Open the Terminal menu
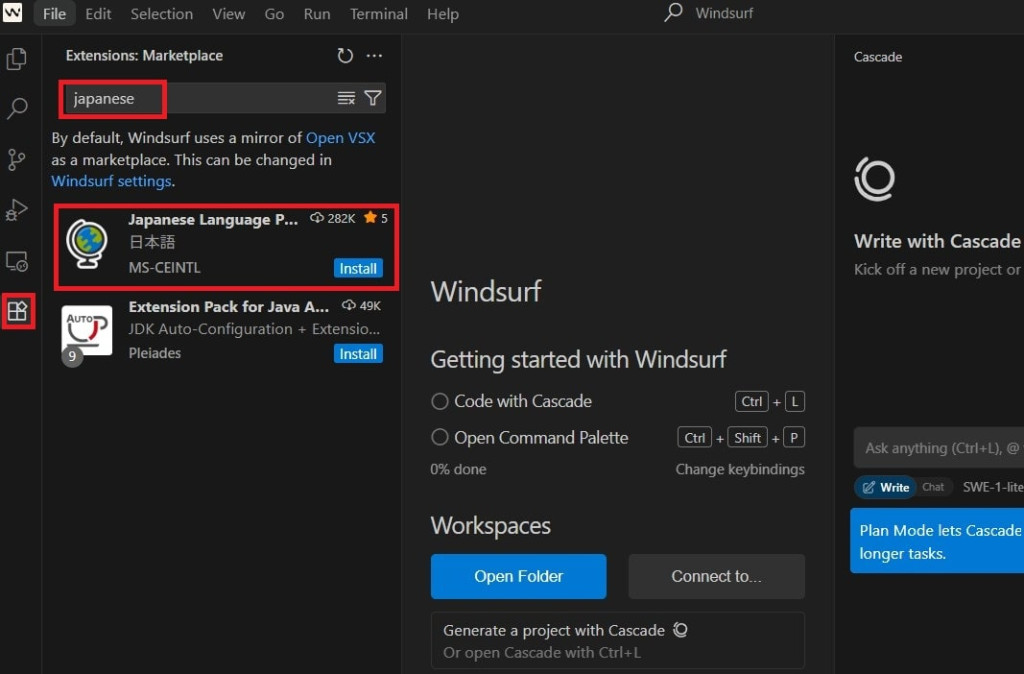The width and height of the screenshot is (1024, 674). (379, 14)
